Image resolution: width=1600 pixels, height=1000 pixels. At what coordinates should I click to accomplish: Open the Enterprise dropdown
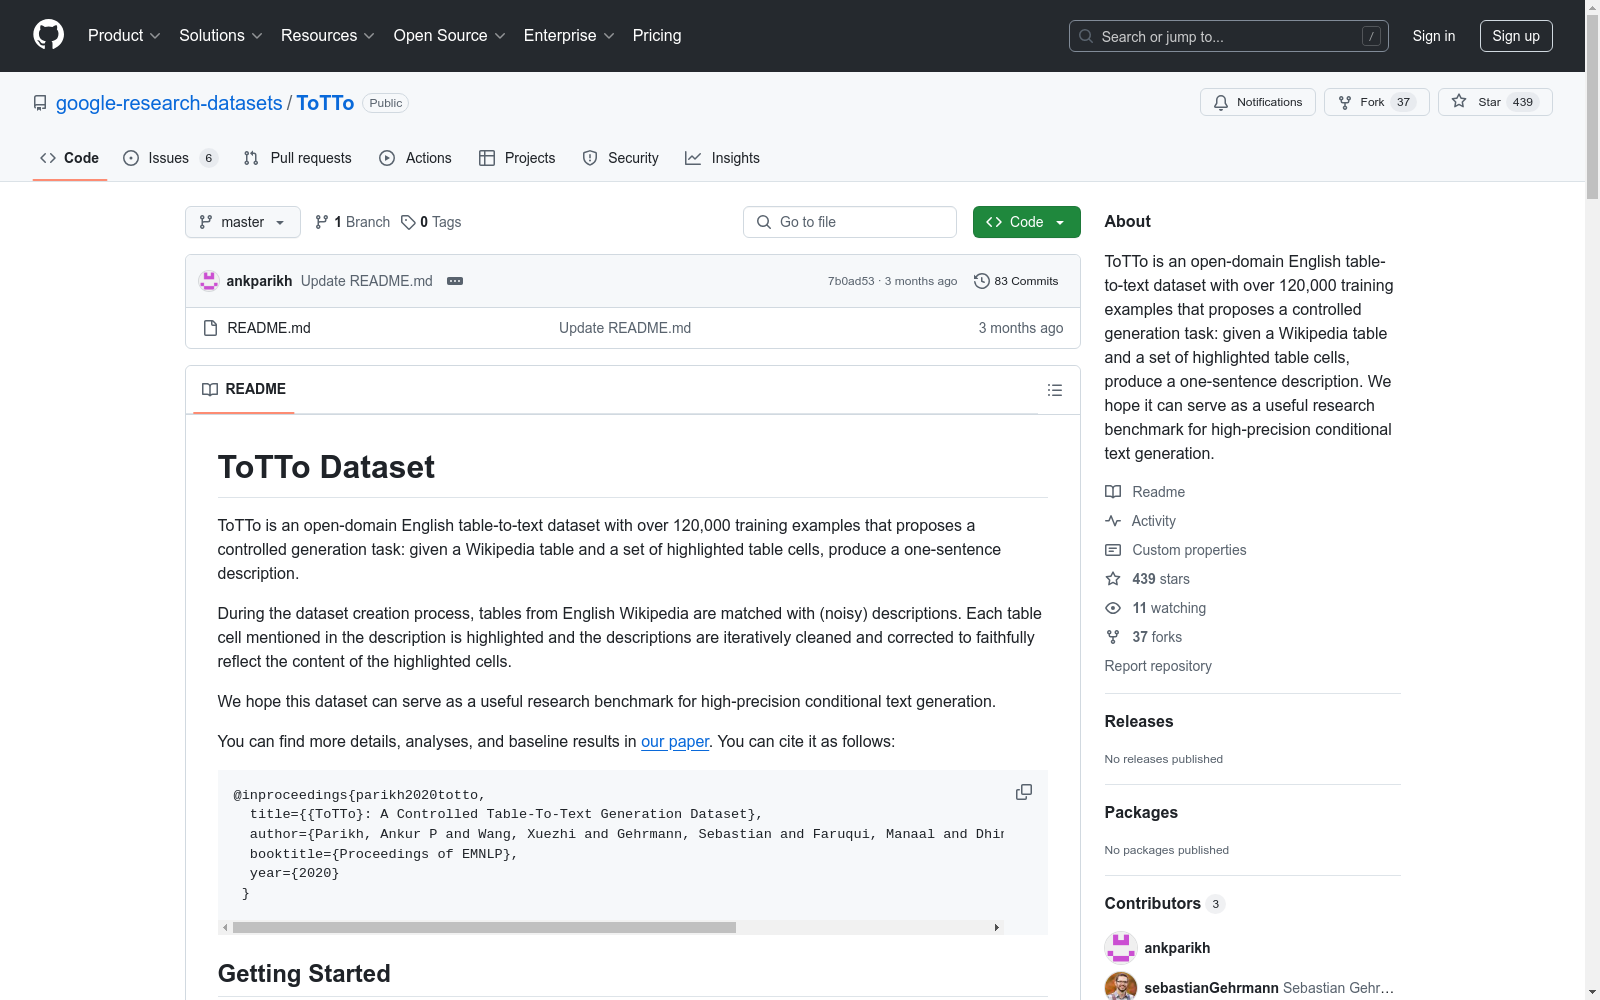pos(569,35)
